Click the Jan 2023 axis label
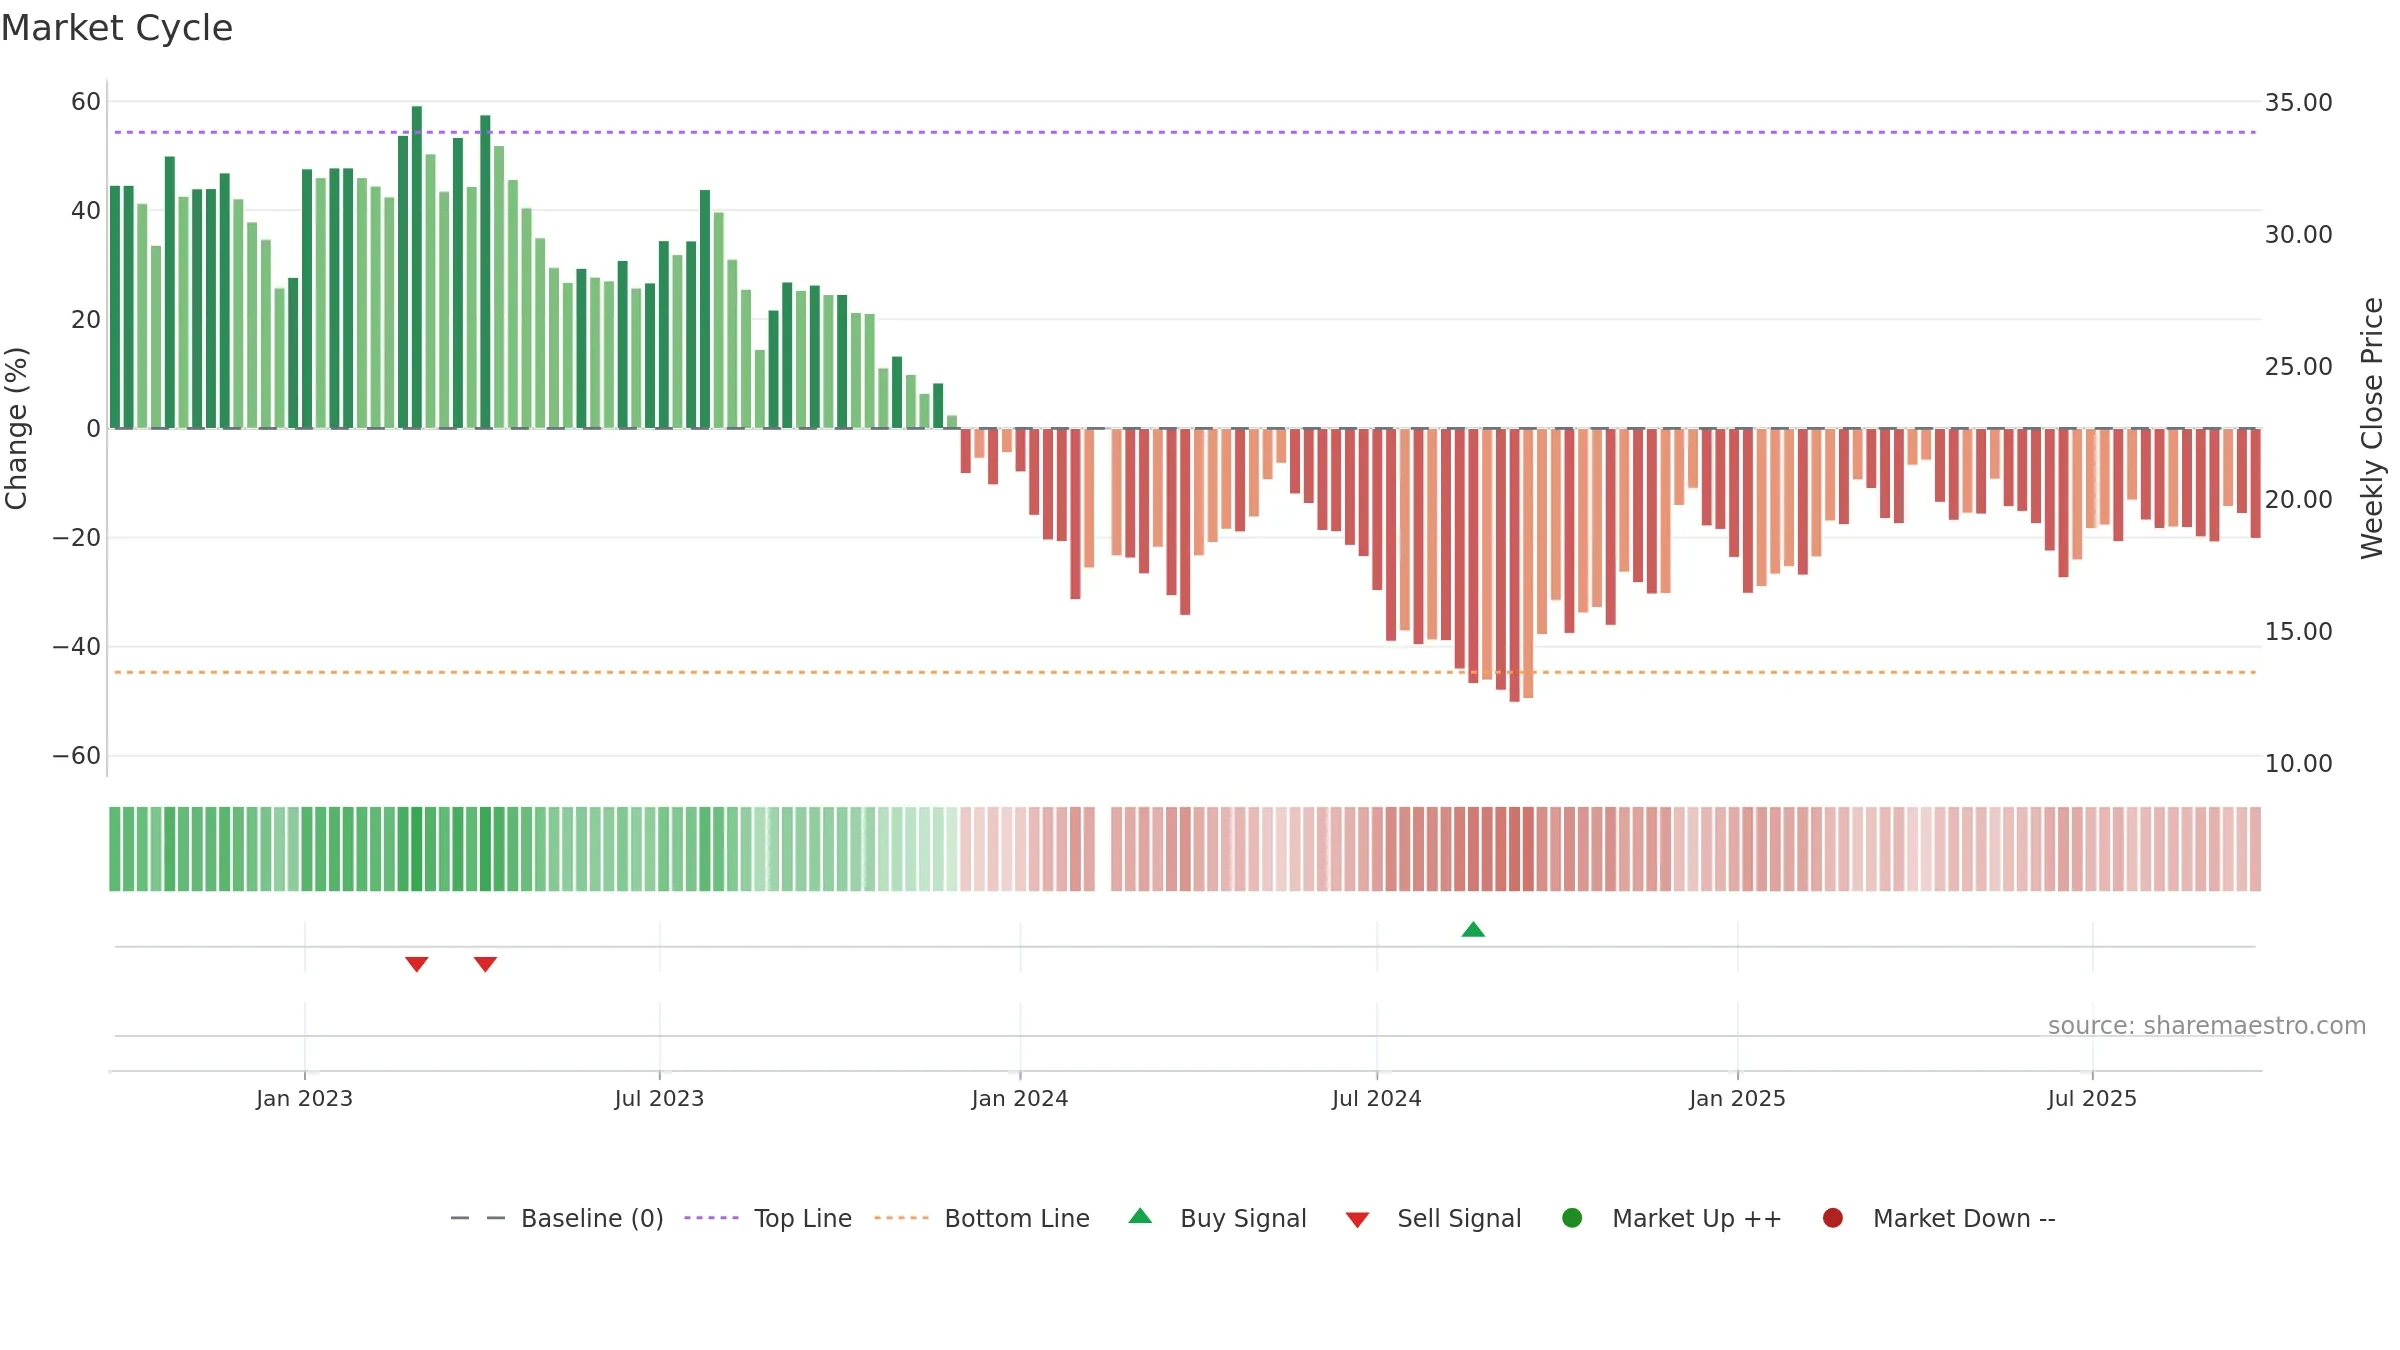 (304, 1099)
